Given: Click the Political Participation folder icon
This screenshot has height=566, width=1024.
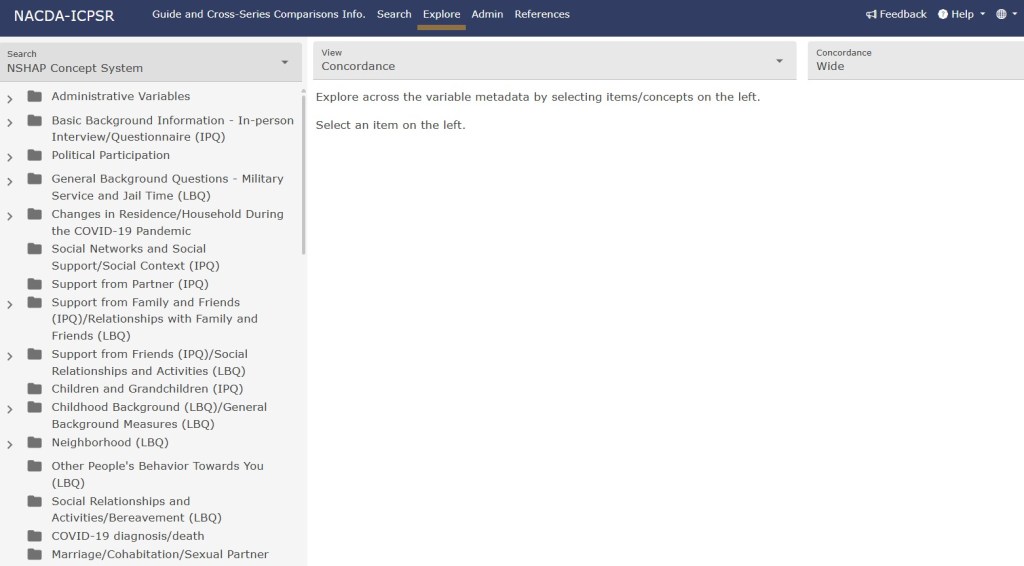Looking at the screenshot, I should (x=35, y=155).
